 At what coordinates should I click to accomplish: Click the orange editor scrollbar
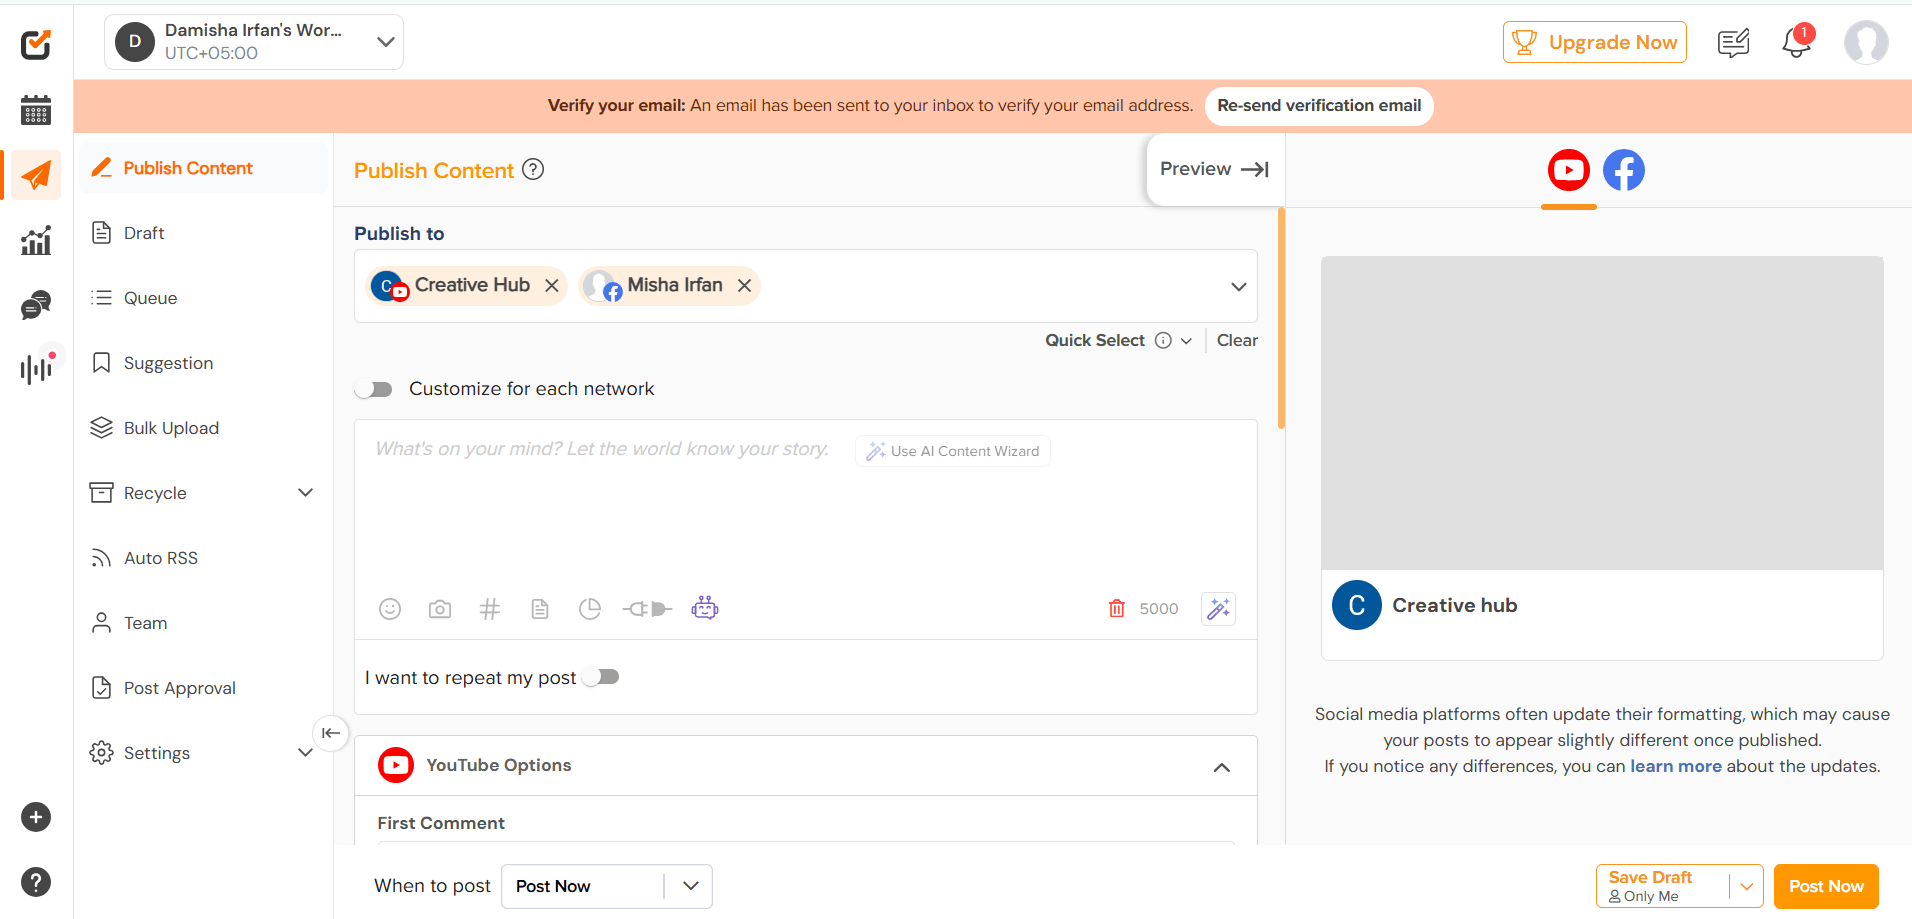[1281, 318]
